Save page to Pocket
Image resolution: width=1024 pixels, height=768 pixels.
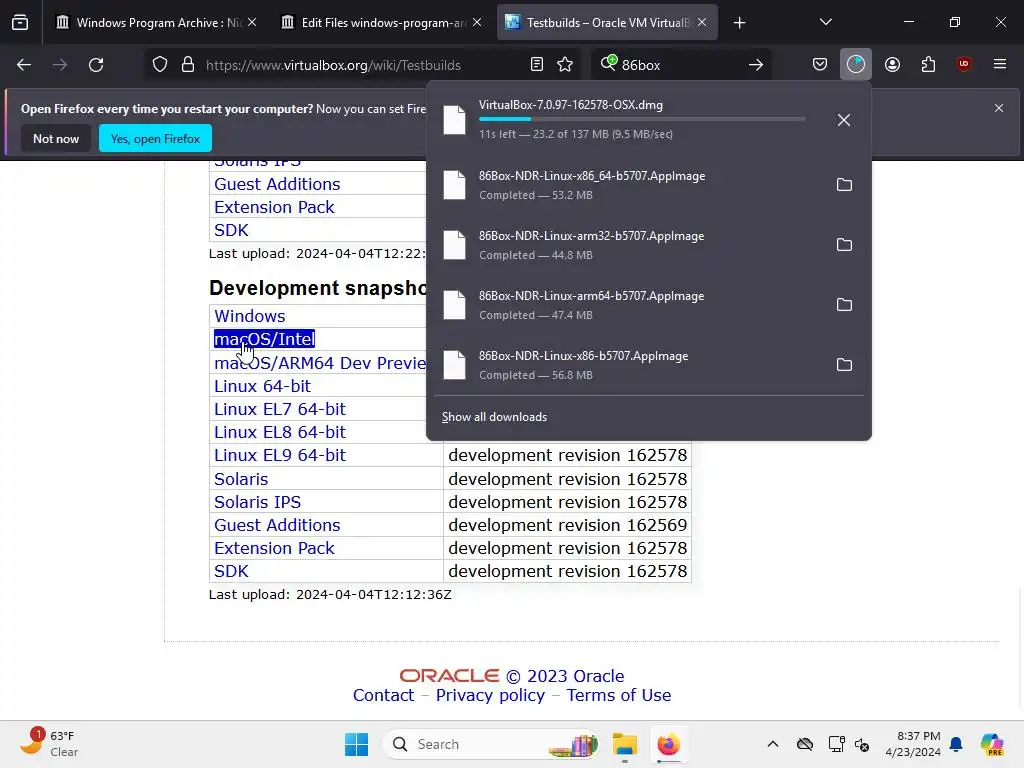coord(820,65)
